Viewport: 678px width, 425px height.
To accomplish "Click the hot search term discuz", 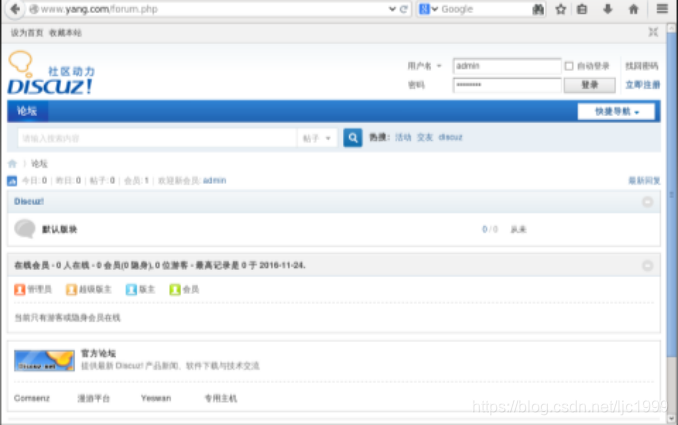I will 450,137.
